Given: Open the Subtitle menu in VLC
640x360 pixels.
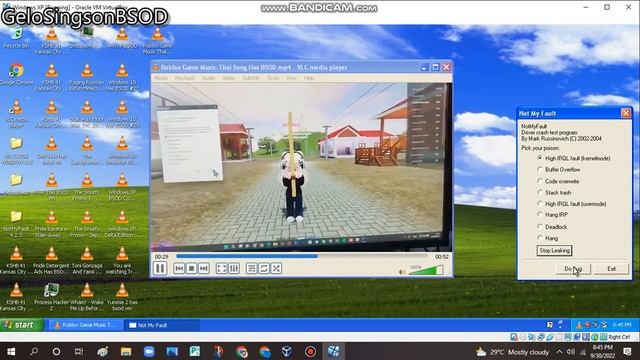Looking at the screenshot, I should (251, 78).
